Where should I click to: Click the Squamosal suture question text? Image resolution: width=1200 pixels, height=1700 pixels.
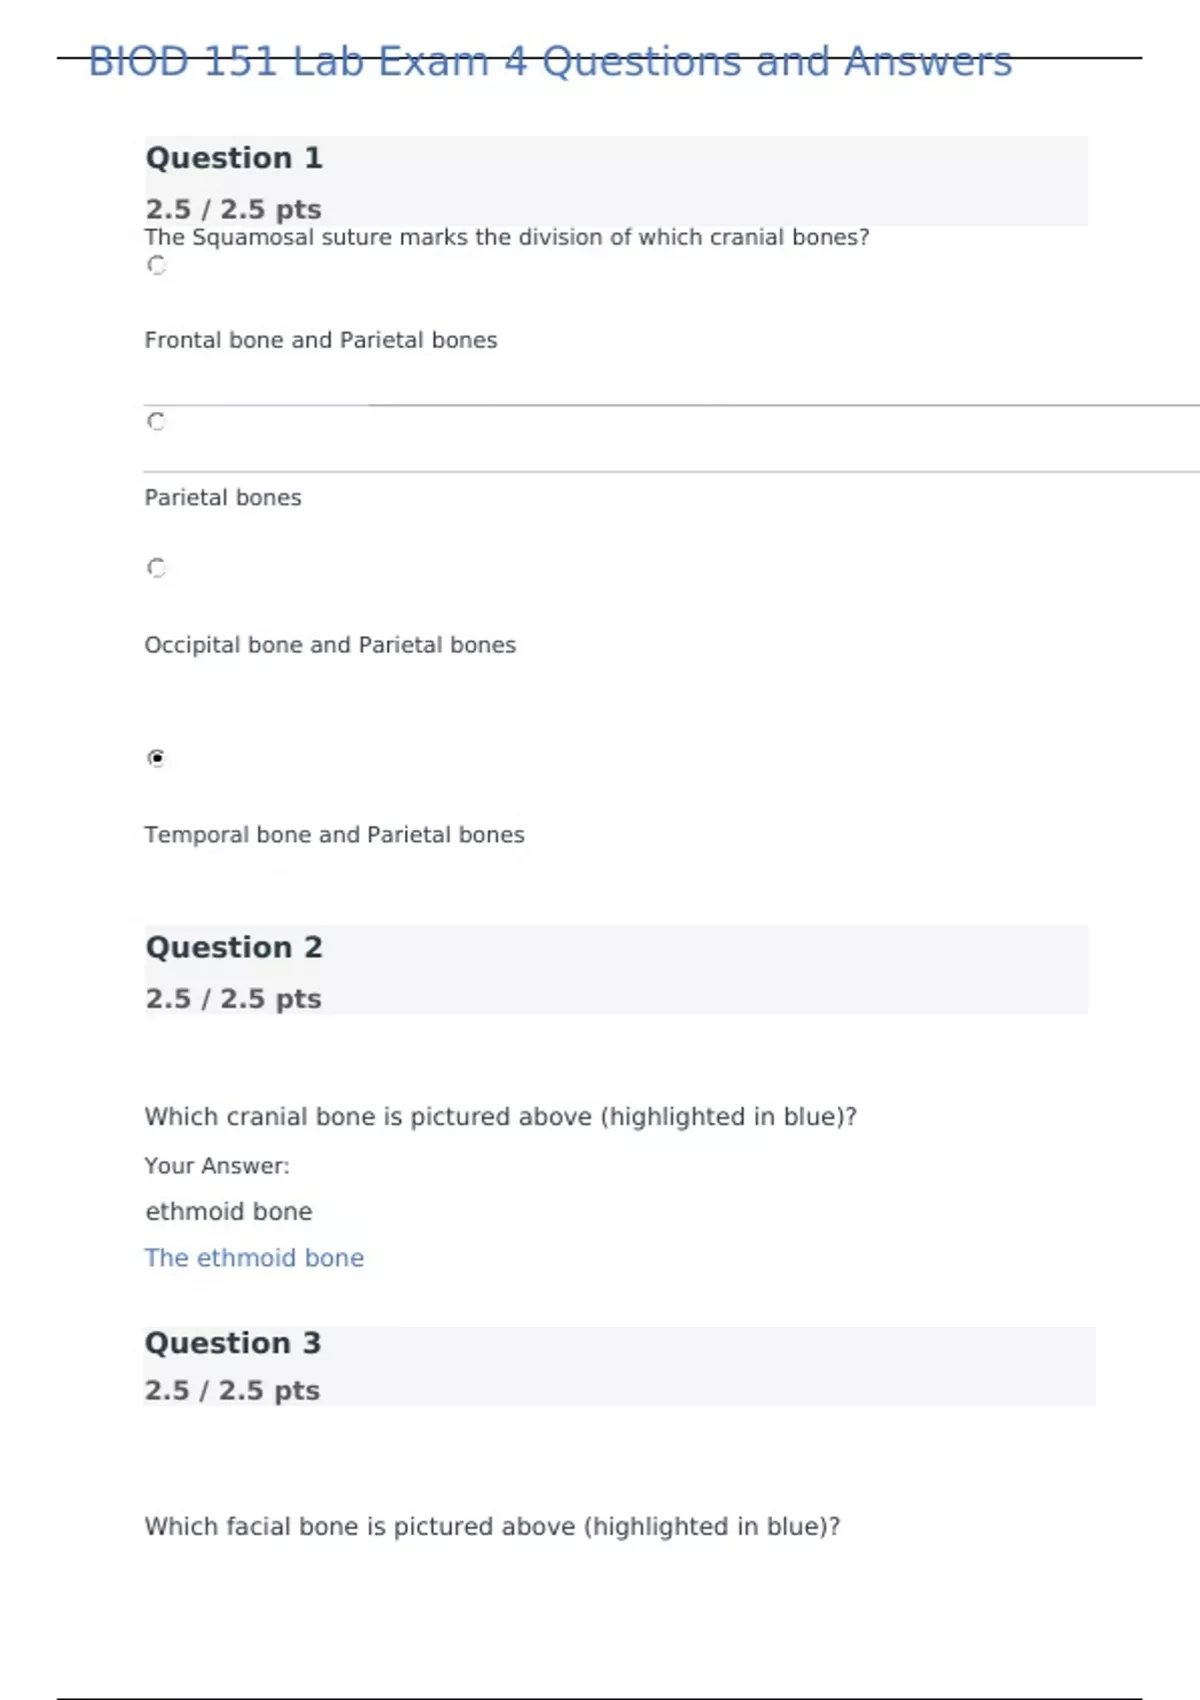(506, 237)
